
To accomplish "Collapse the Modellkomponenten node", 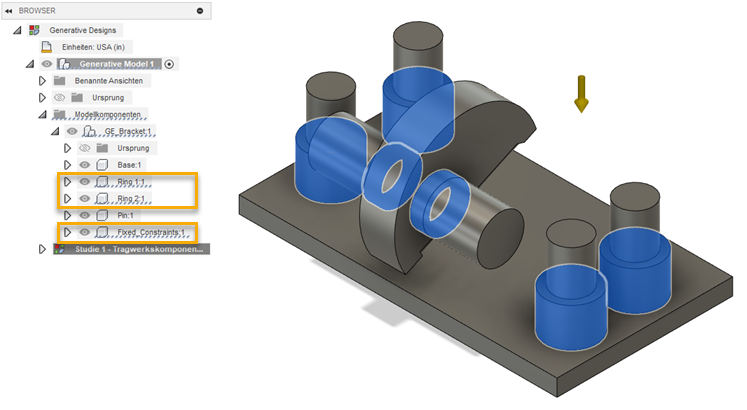I will (x=42, y=114).
